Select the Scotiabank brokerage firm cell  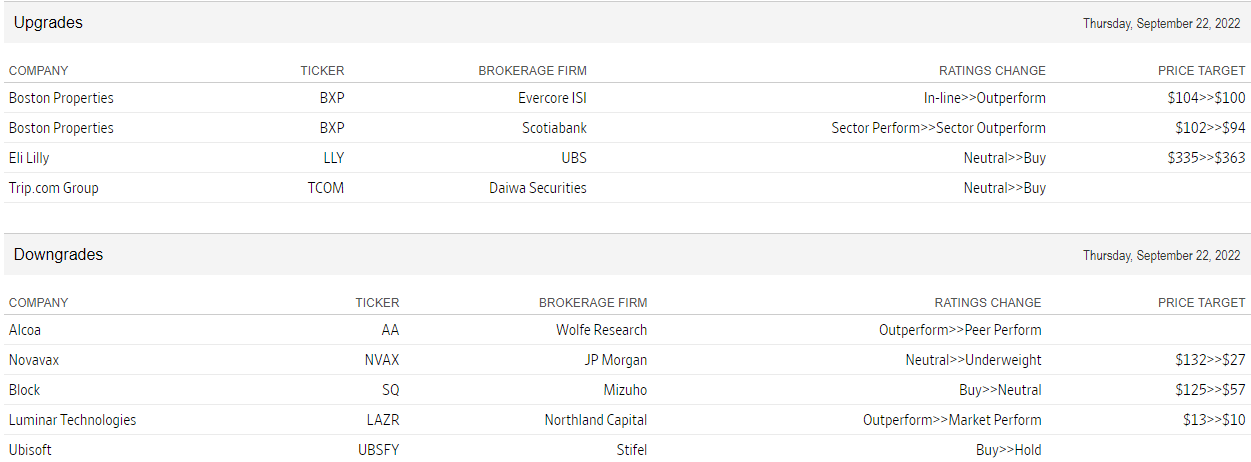point(554,128)
